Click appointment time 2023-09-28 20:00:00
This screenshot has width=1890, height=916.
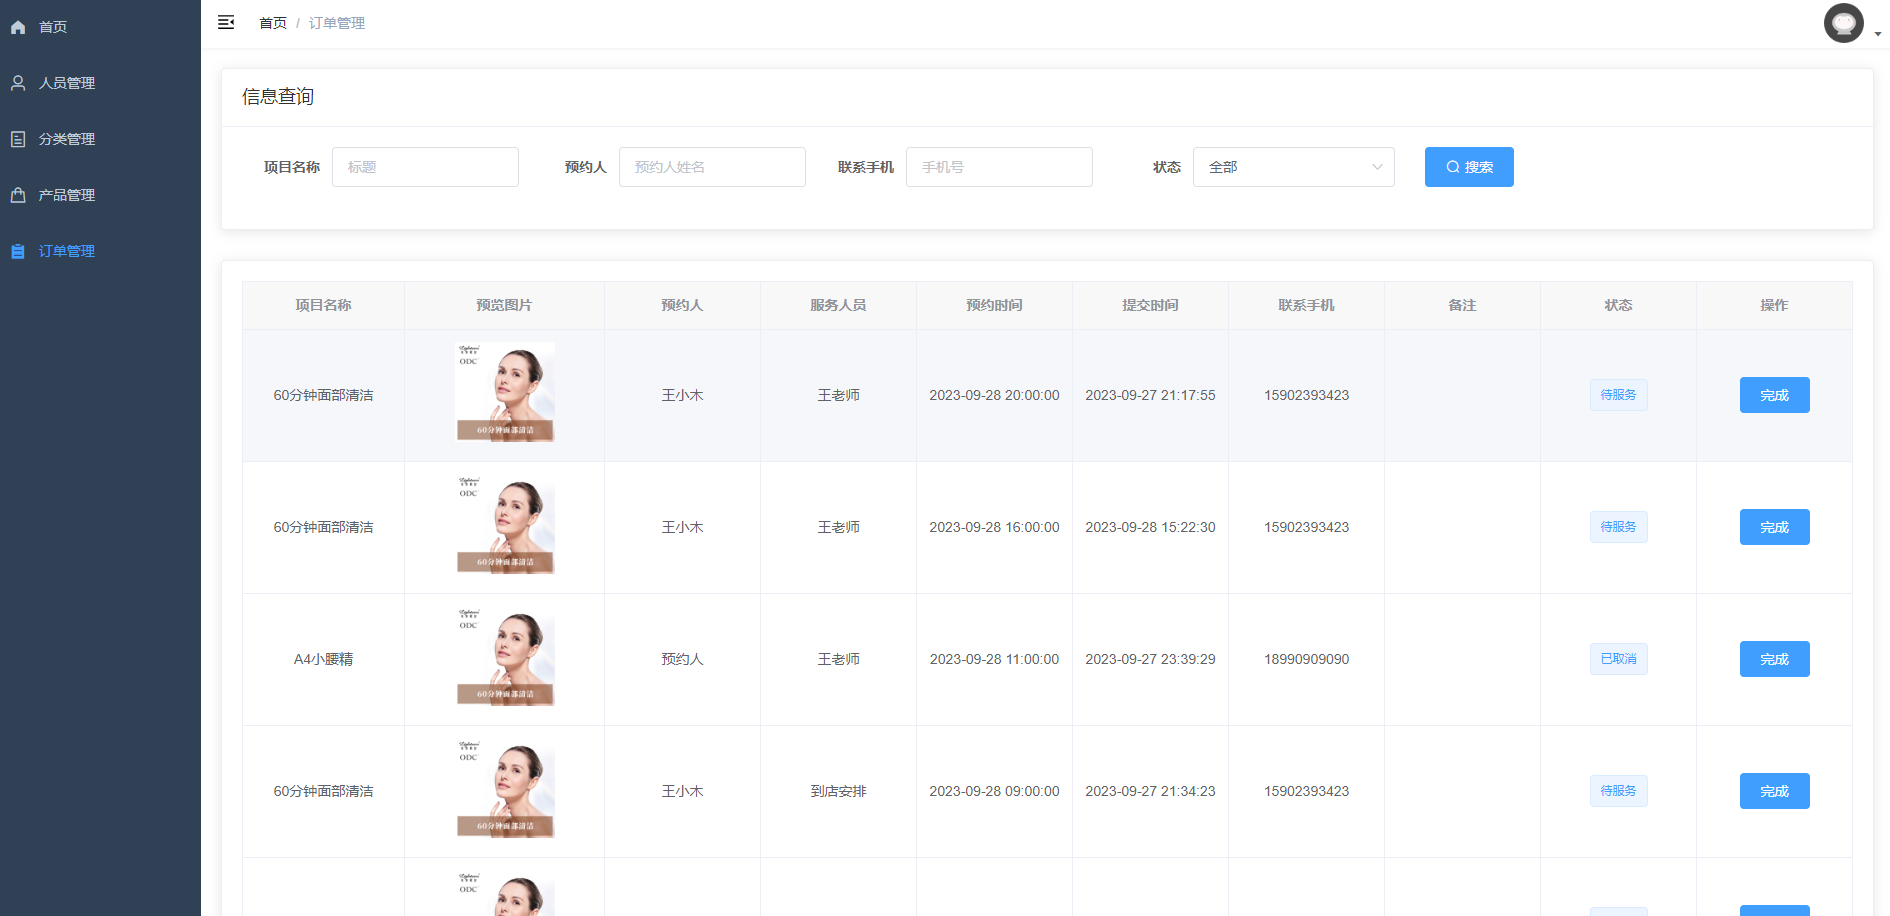tap(994, 395)
